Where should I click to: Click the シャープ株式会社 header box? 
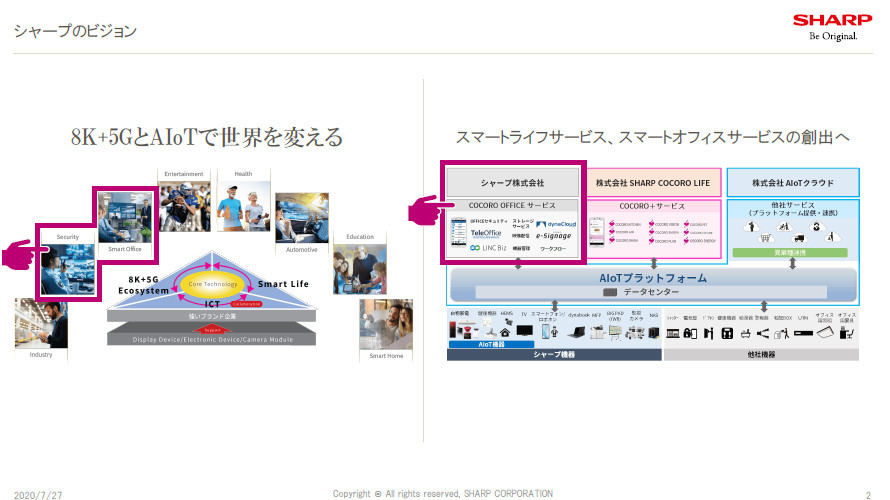[513, 183]
